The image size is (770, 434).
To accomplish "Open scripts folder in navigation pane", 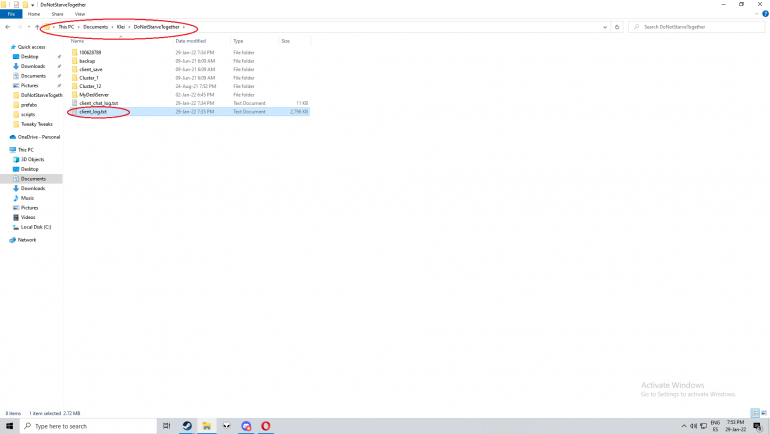I will pyautogui.click(x=28, y=114).
